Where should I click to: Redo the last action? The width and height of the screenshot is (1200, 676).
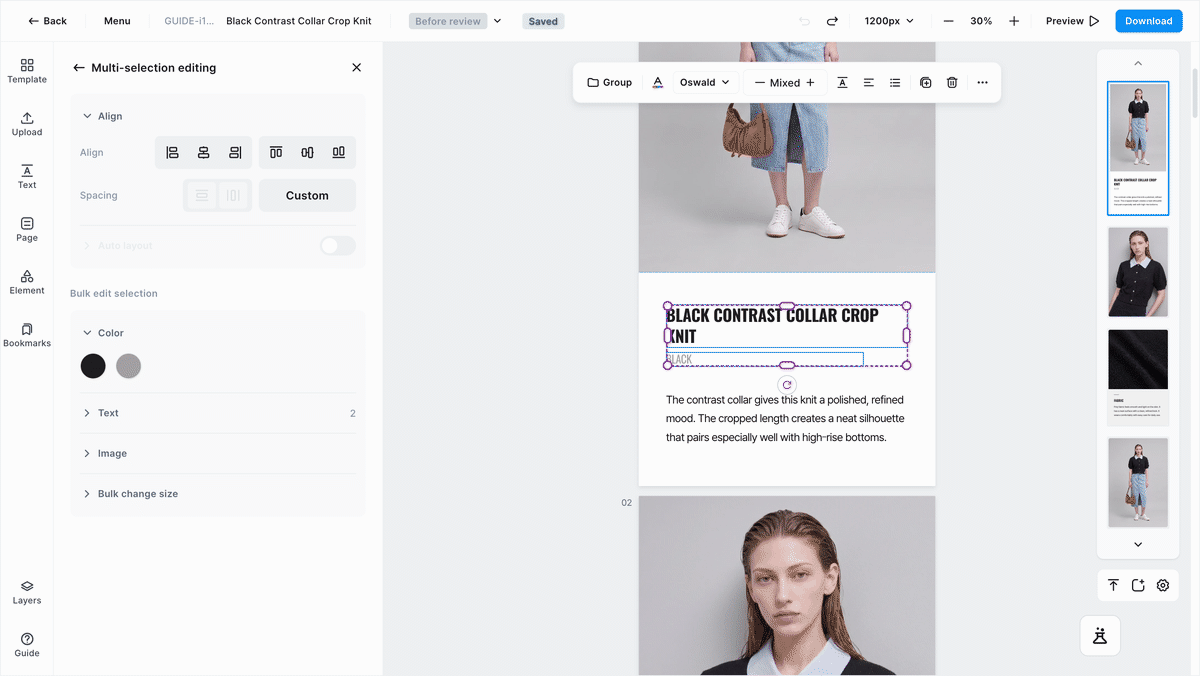[x=832, y=21]
